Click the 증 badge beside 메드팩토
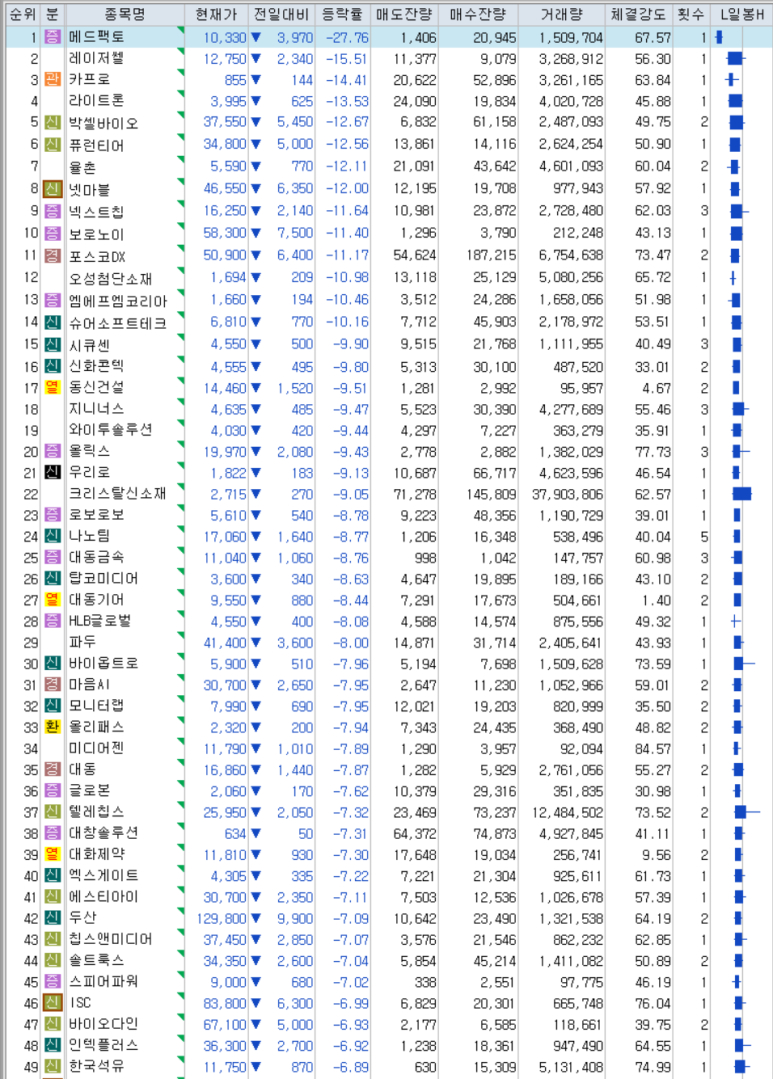The image size is (773, 1079). click(x=52, y=37)
